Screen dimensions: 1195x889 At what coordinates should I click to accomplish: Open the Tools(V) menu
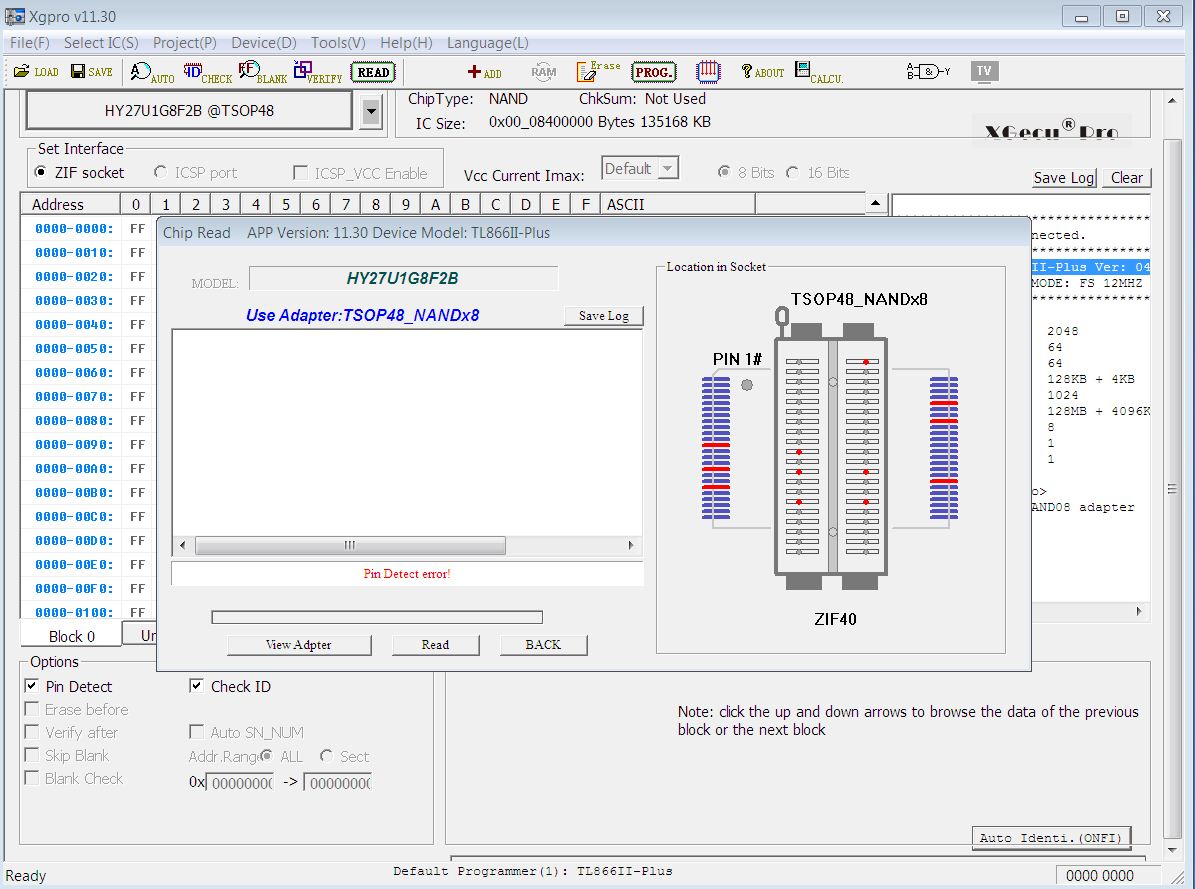337,43
